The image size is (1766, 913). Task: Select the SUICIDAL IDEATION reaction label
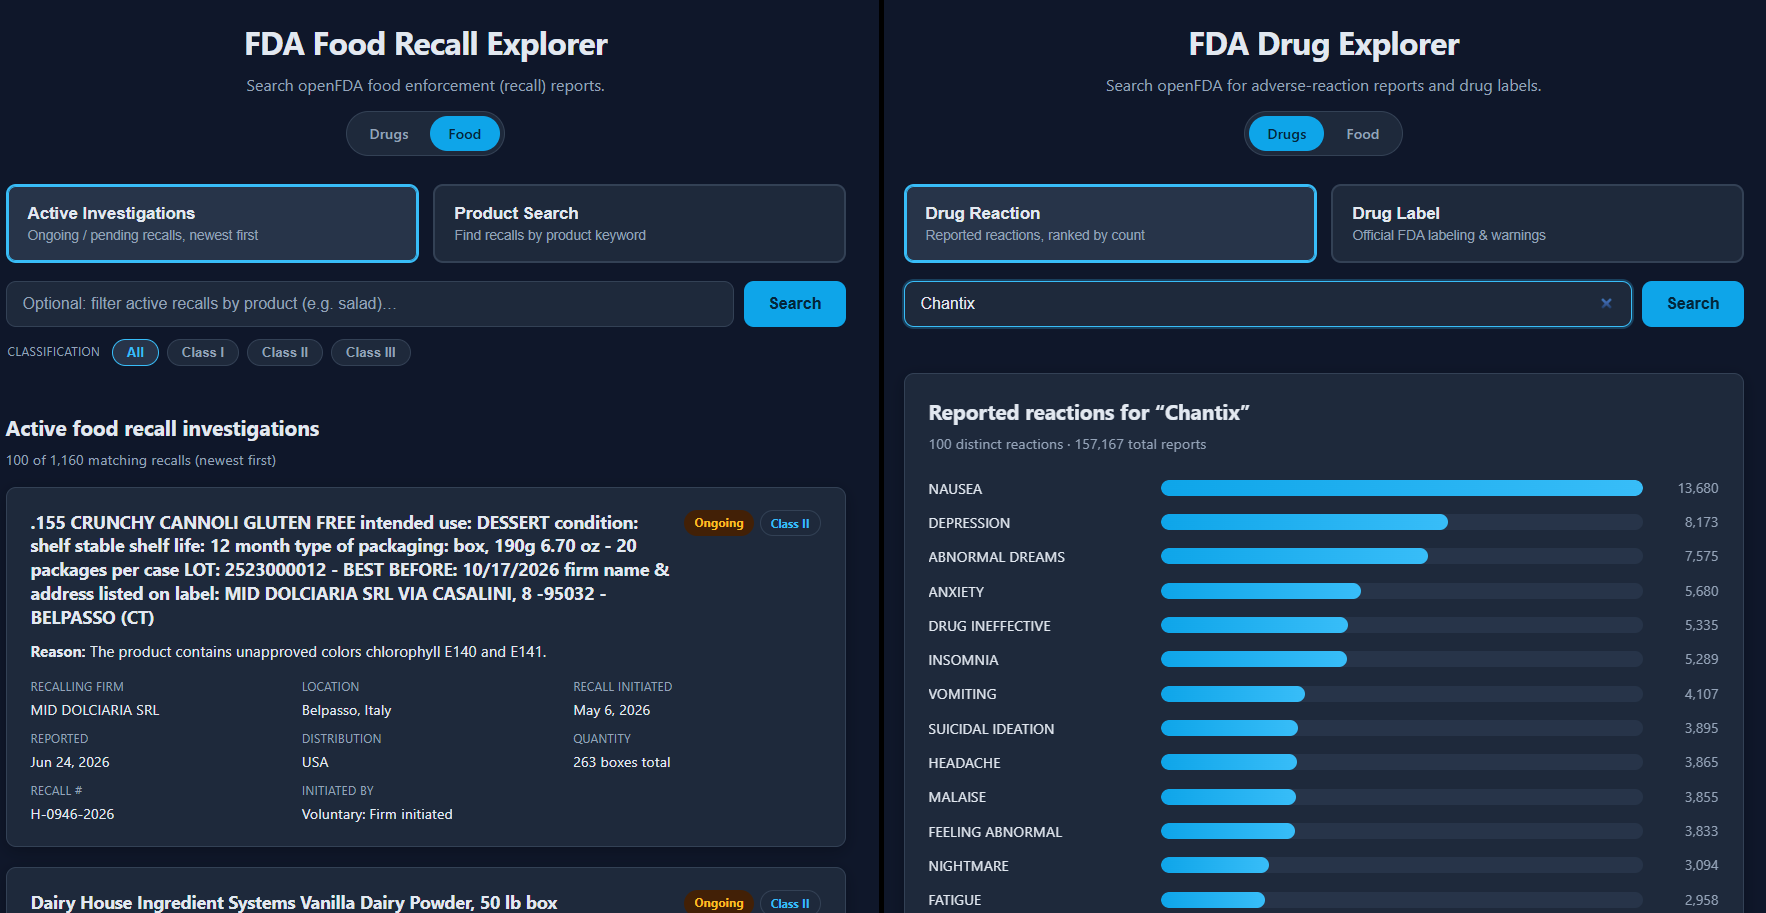pyautogui.click(x=991, y=729)
